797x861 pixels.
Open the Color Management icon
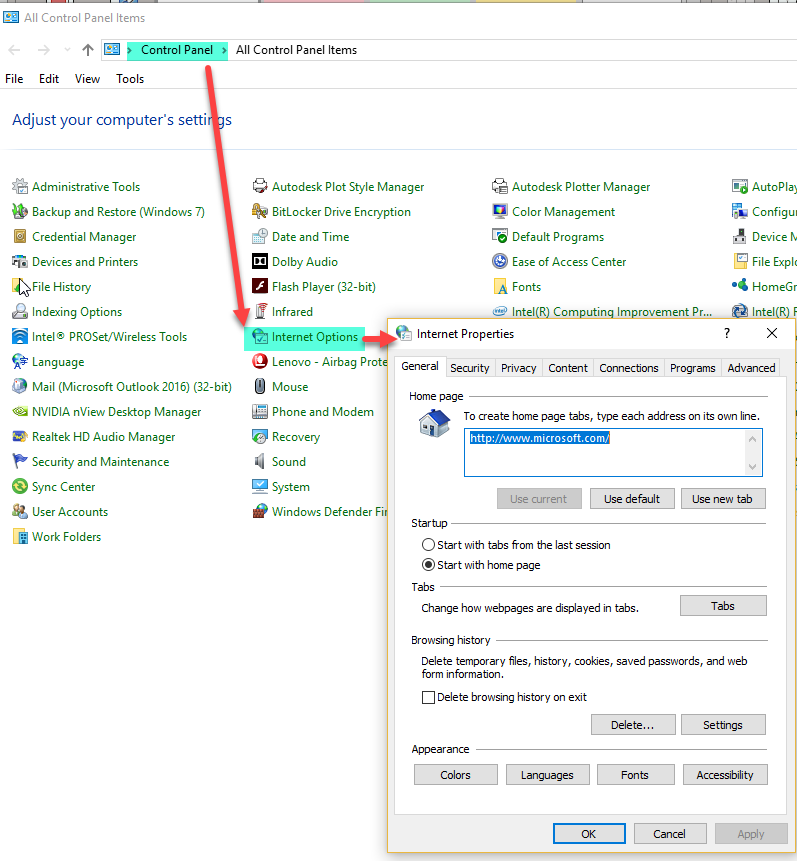500,211
